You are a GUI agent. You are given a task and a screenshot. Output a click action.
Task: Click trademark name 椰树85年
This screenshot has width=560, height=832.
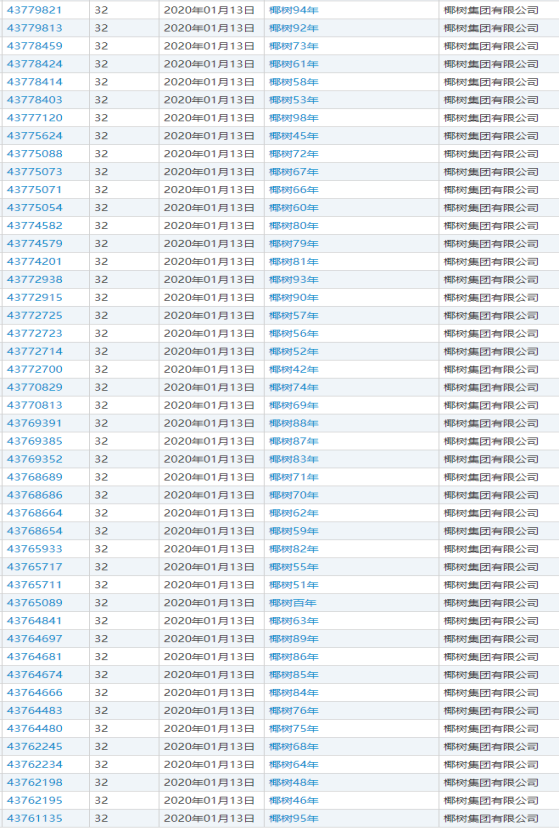pyautogui.click(x=294, y=675)
